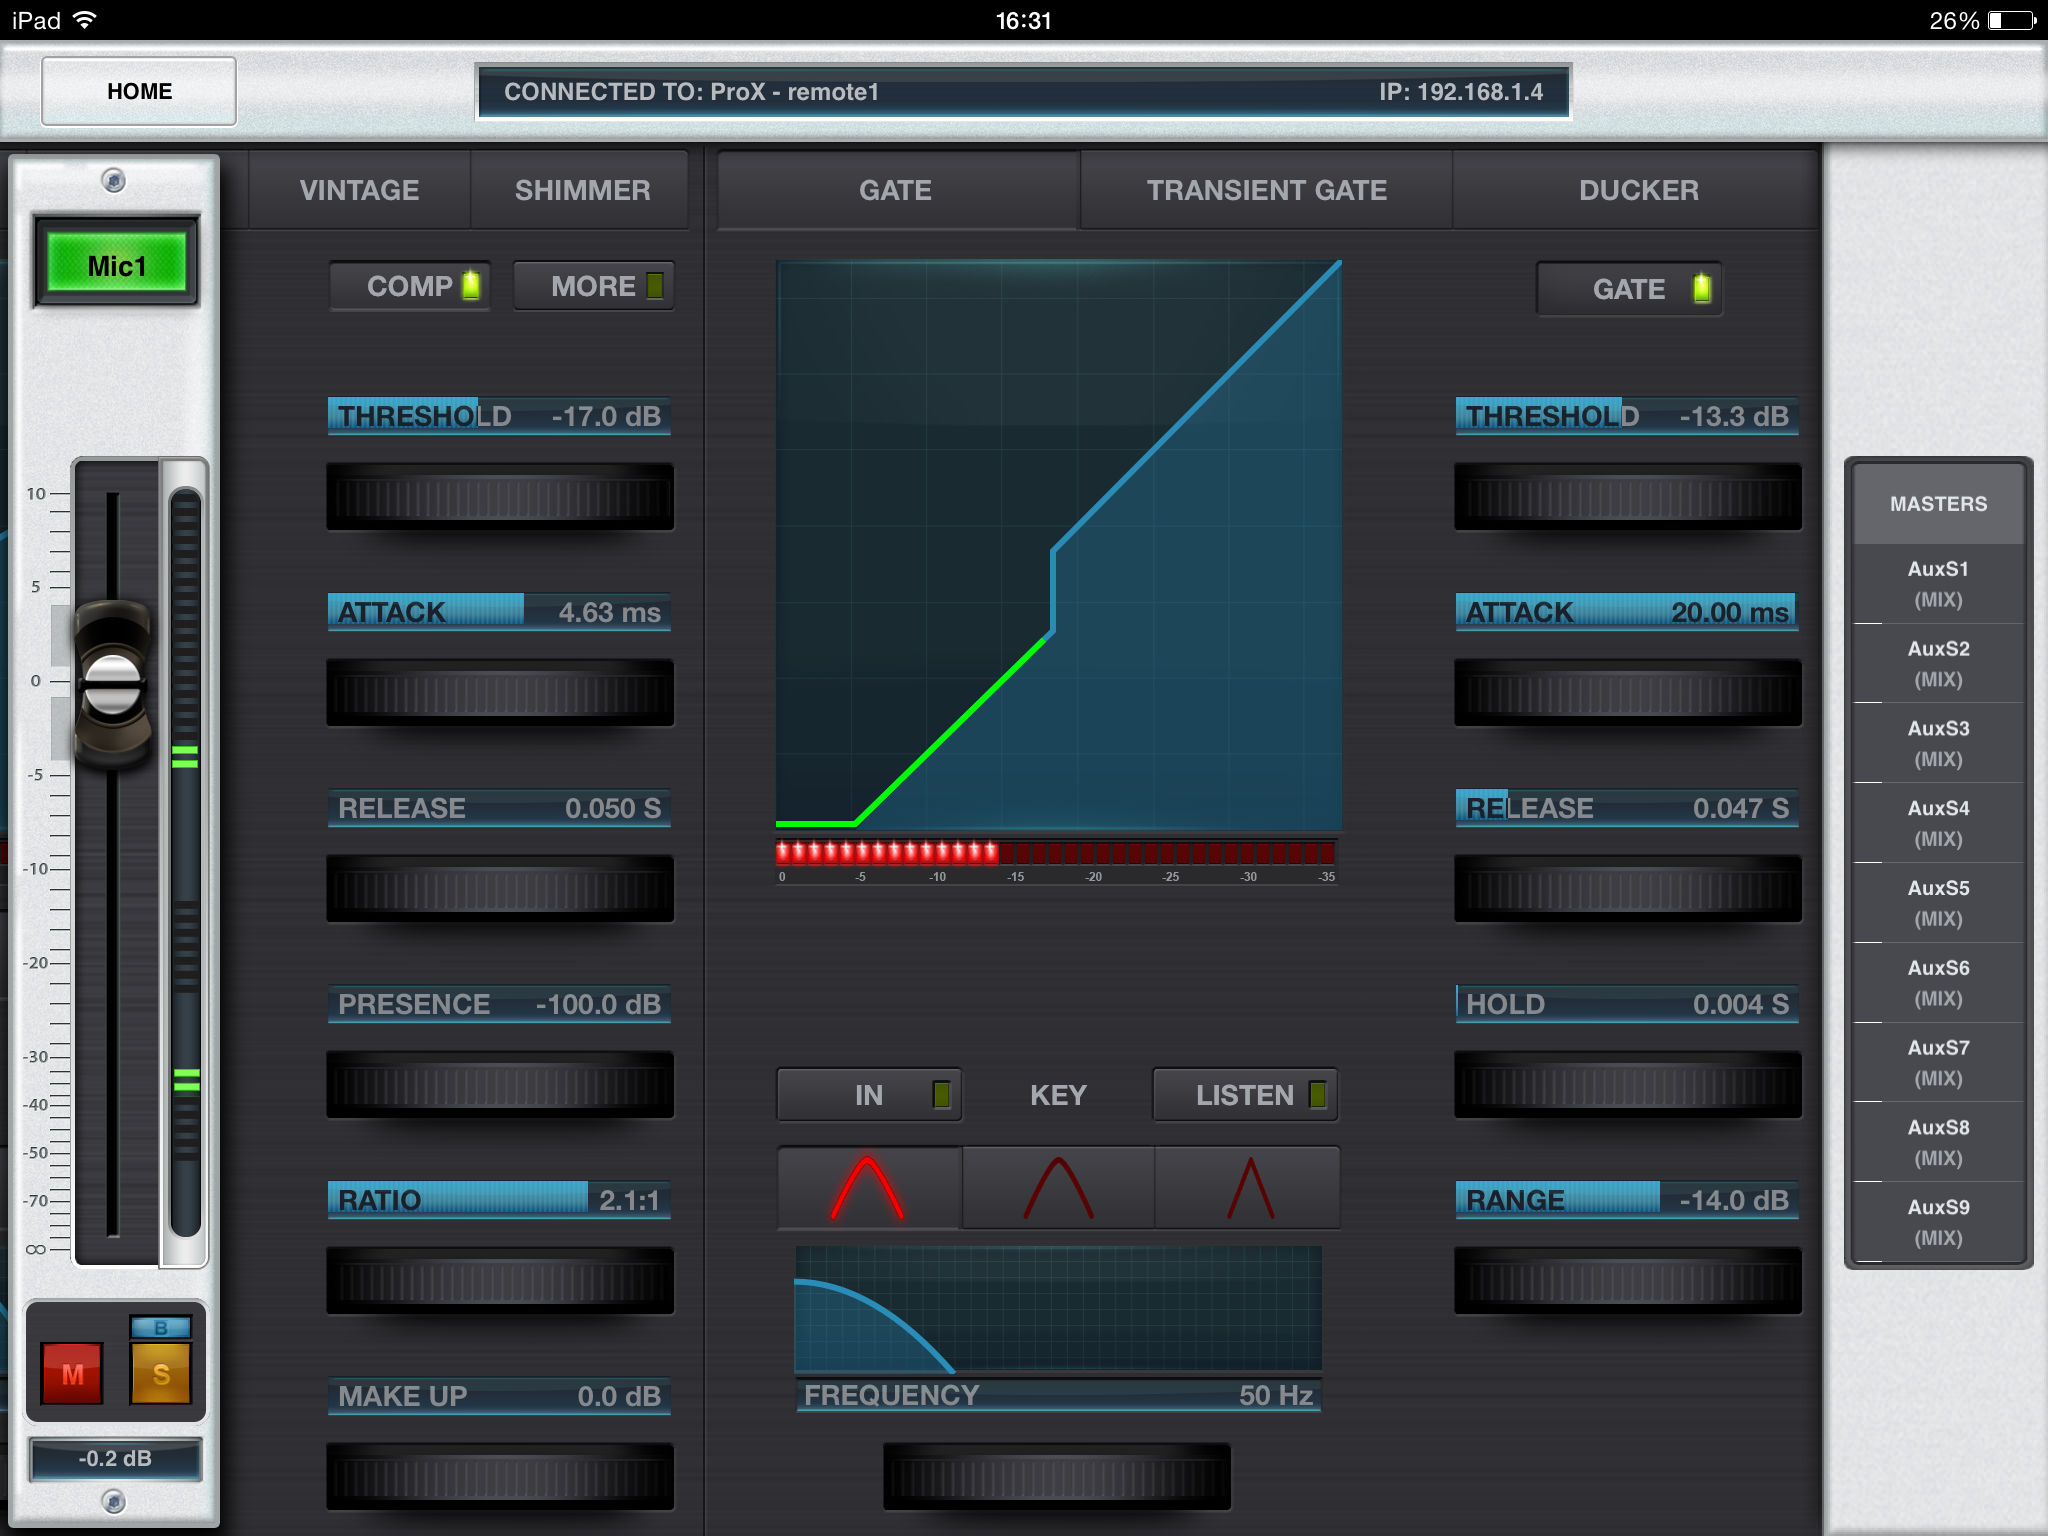Enable the MORE compressor toggle

click(594, 287)
